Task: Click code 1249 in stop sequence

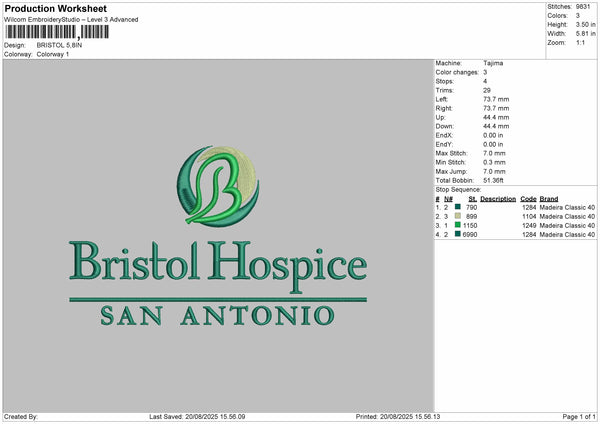Action: pos(529,225)
